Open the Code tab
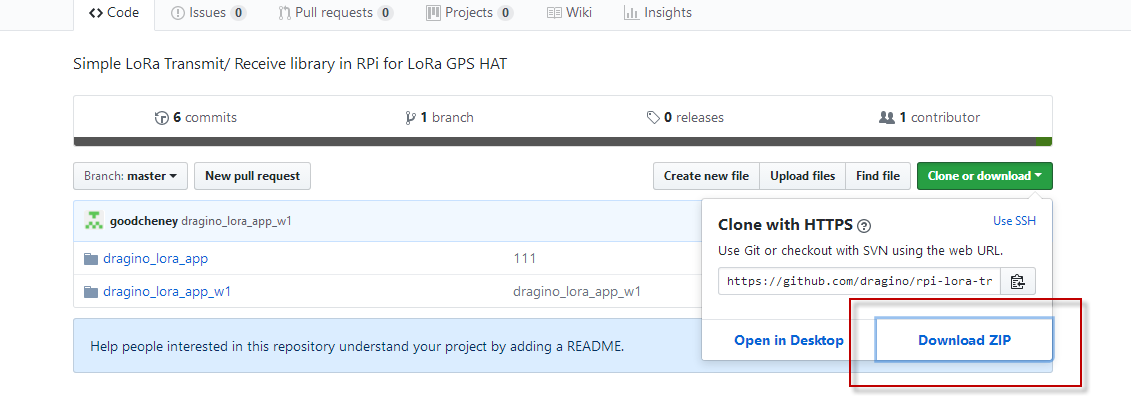 point(114,13)
